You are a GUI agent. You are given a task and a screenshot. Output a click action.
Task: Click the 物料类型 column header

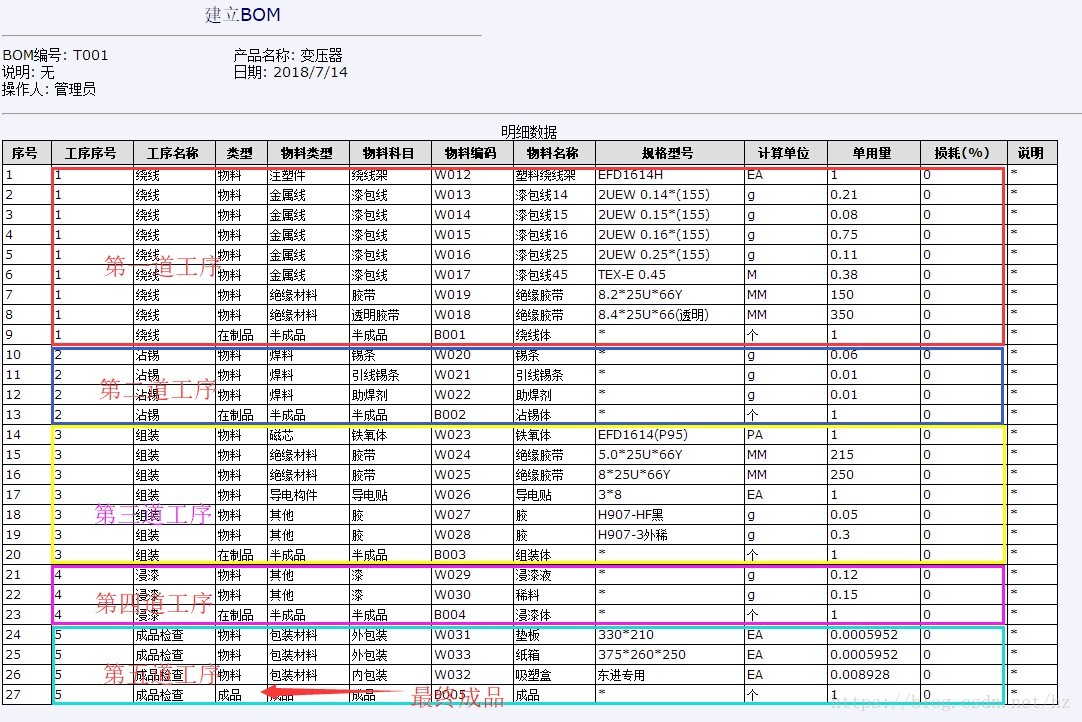(x=306, y=153)
